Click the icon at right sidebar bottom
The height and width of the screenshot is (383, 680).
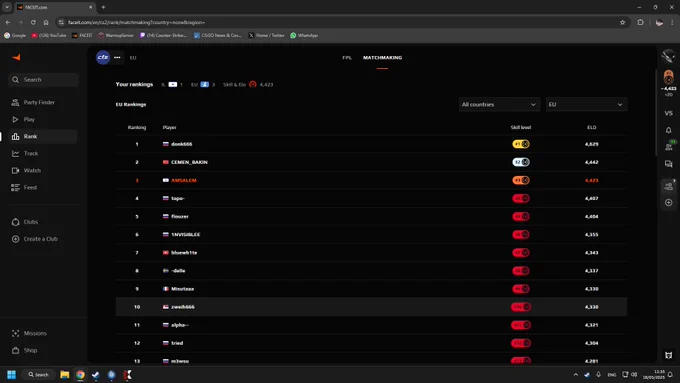point(668,355)
